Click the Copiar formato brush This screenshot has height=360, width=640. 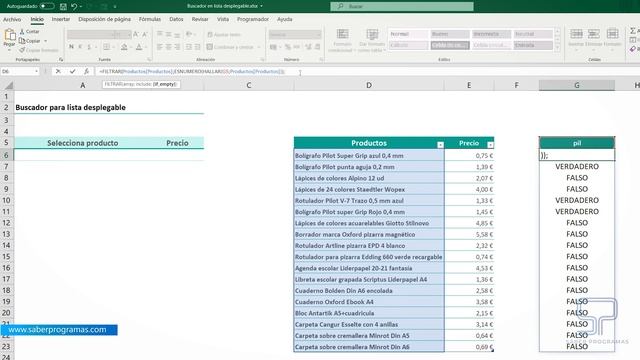click(x=38, y=50)
